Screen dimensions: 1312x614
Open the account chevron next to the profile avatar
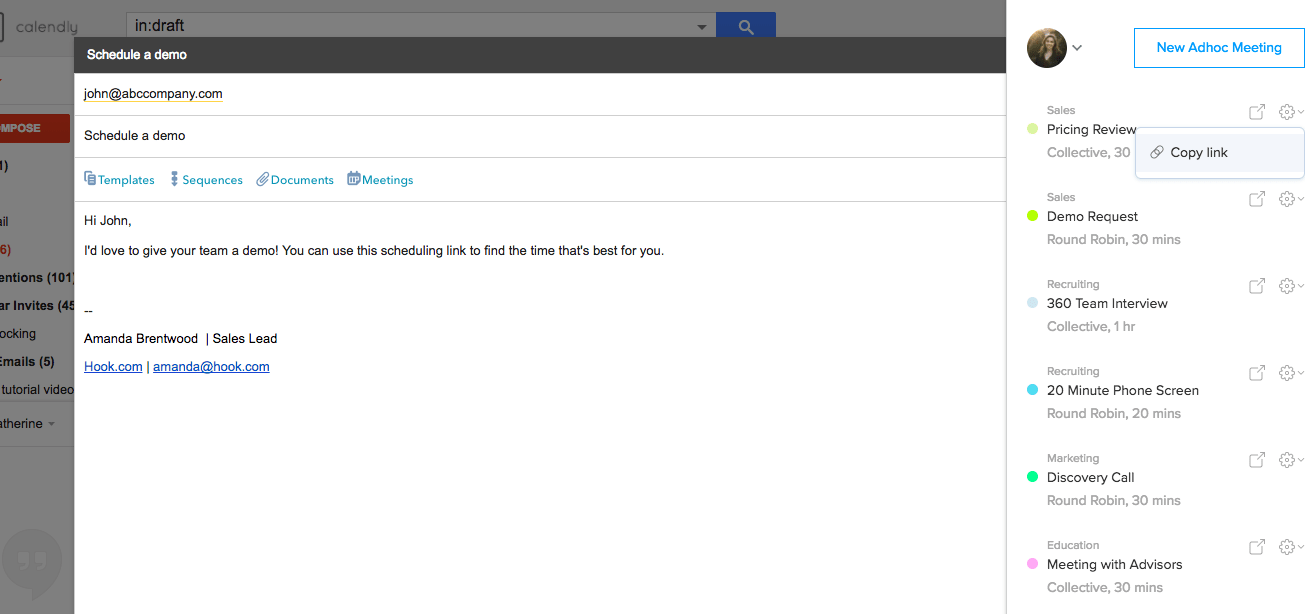[x=1077, y=47]
